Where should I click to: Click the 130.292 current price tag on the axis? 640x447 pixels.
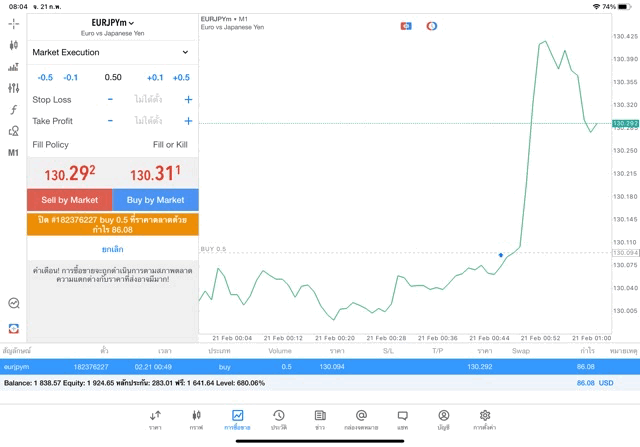[x=625, y=123]
